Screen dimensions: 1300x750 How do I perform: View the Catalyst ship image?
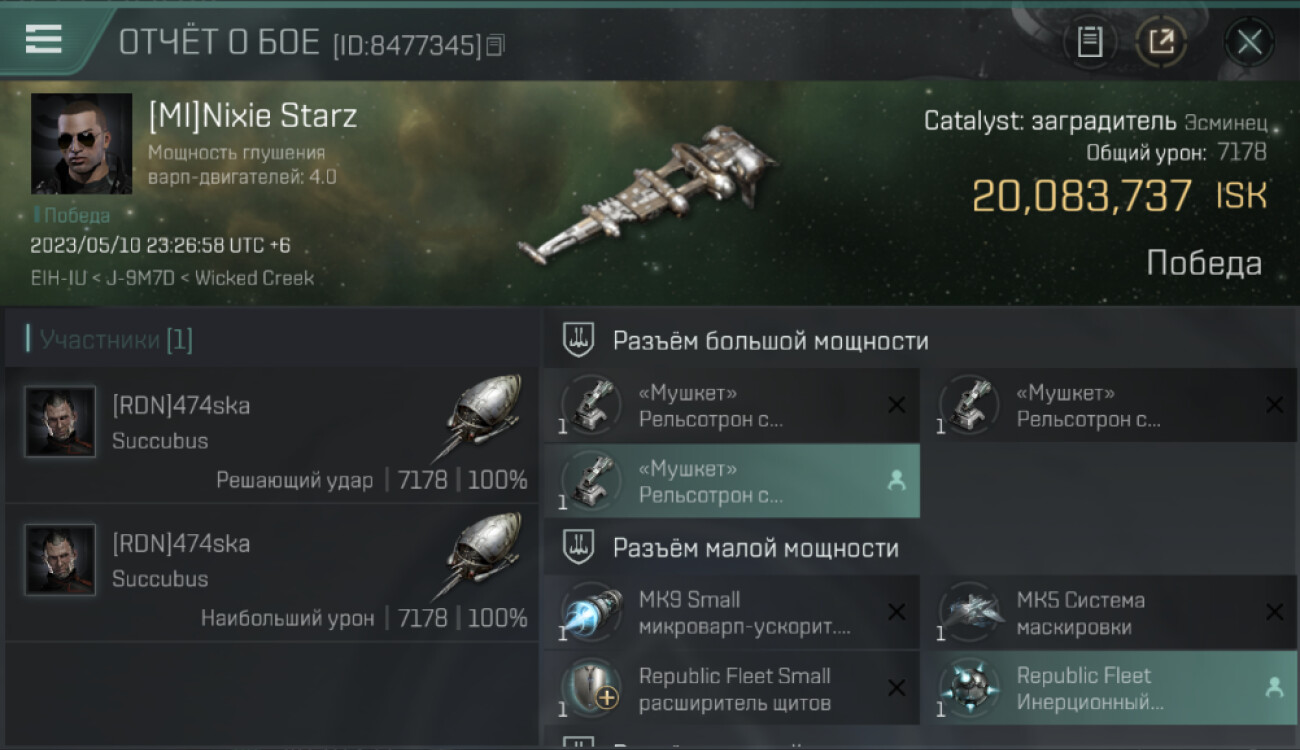pyautogui.click(x=648, y=194)
